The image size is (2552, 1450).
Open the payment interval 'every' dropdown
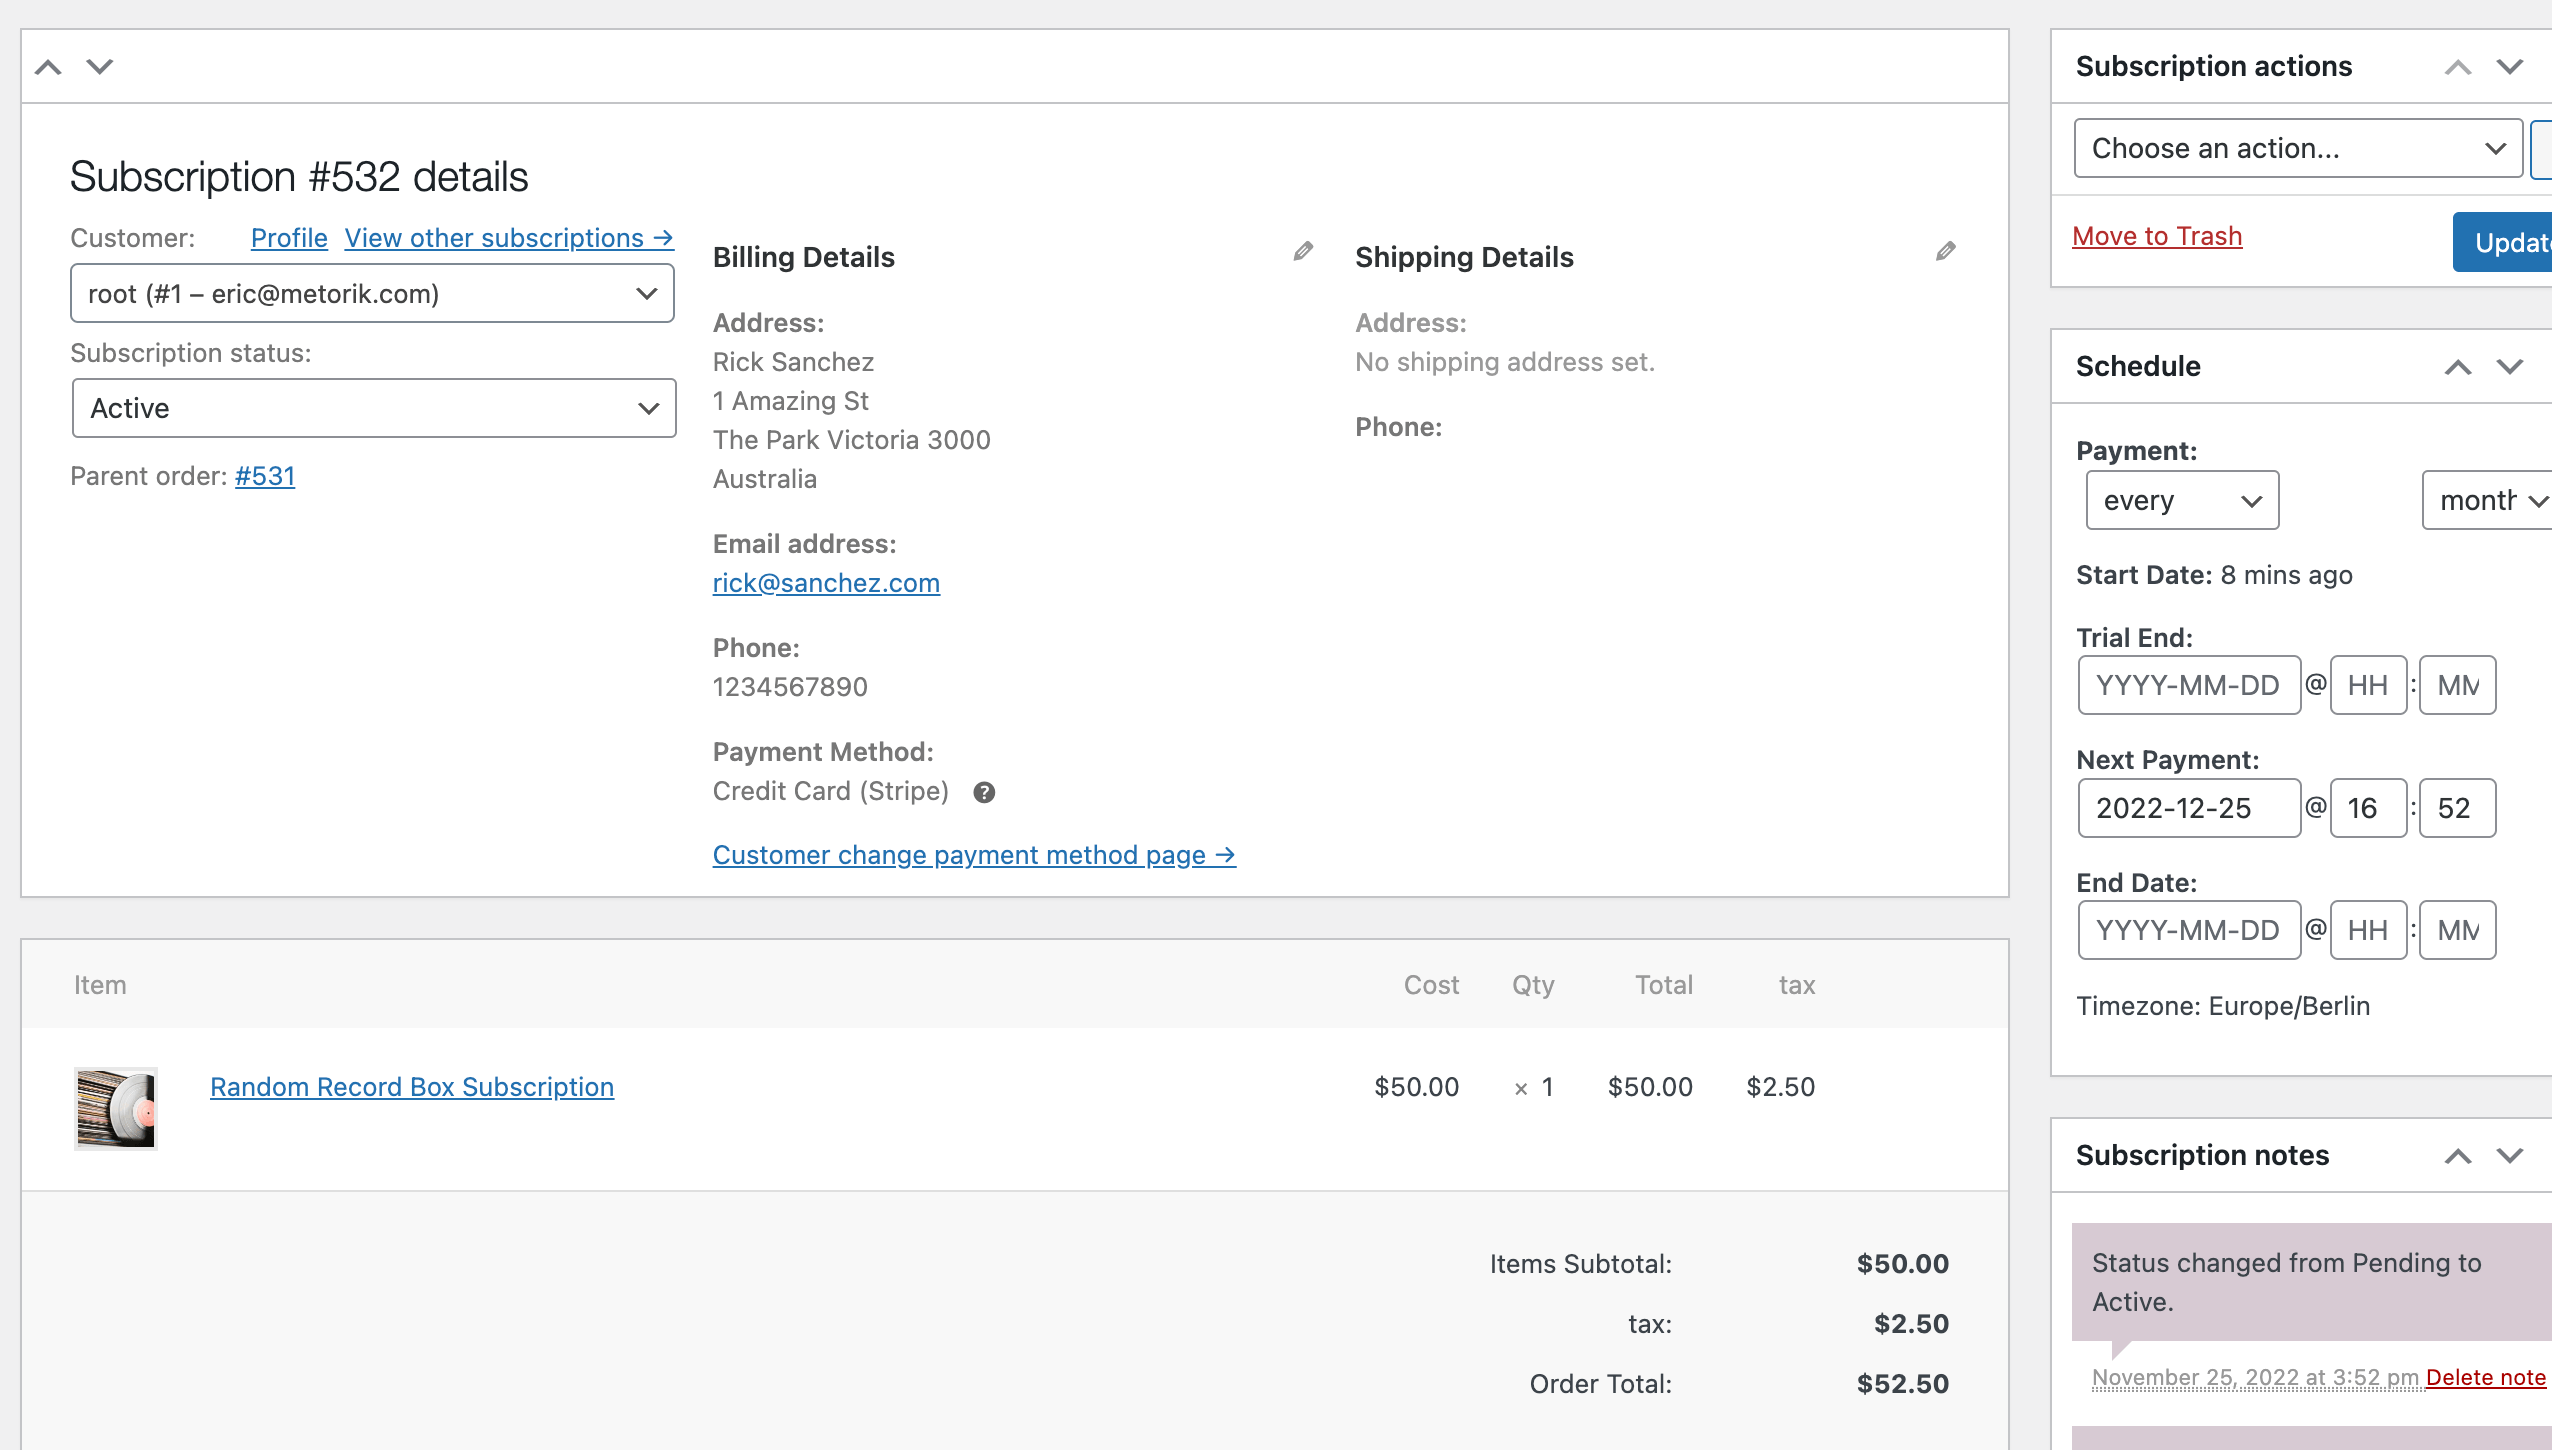pos(2181,500)
